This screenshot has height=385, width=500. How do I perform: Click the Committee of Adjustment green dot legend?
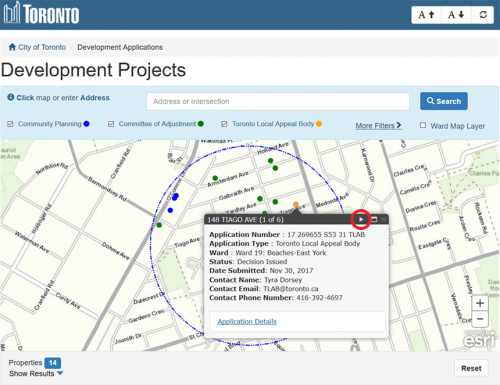(201, 124)
